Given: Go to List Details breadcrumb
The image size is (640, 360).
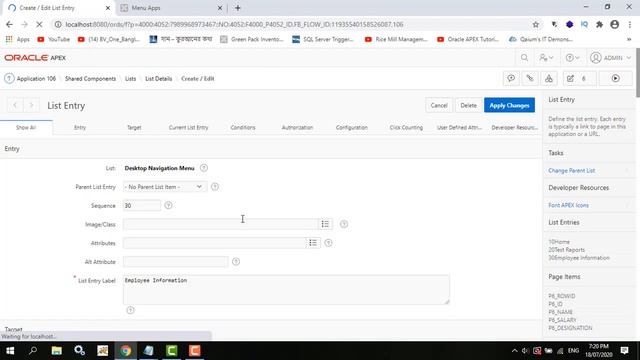Looking at the screenshot, I should click(158, 78).
